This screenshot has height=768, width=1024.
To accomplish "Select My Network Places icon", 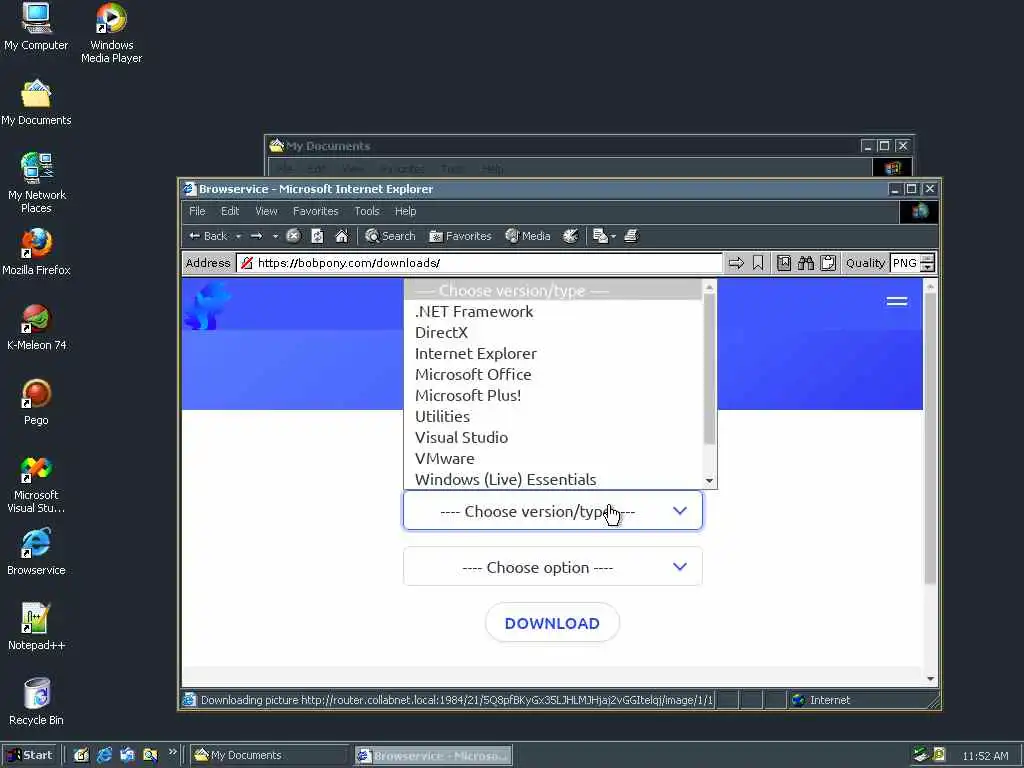I will [x=36, y=183].
